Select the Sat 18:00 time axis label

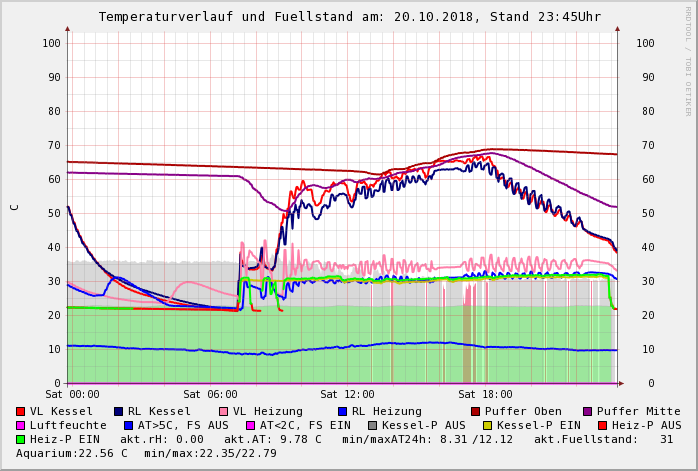pyautogui.click(x=485, y=395)
